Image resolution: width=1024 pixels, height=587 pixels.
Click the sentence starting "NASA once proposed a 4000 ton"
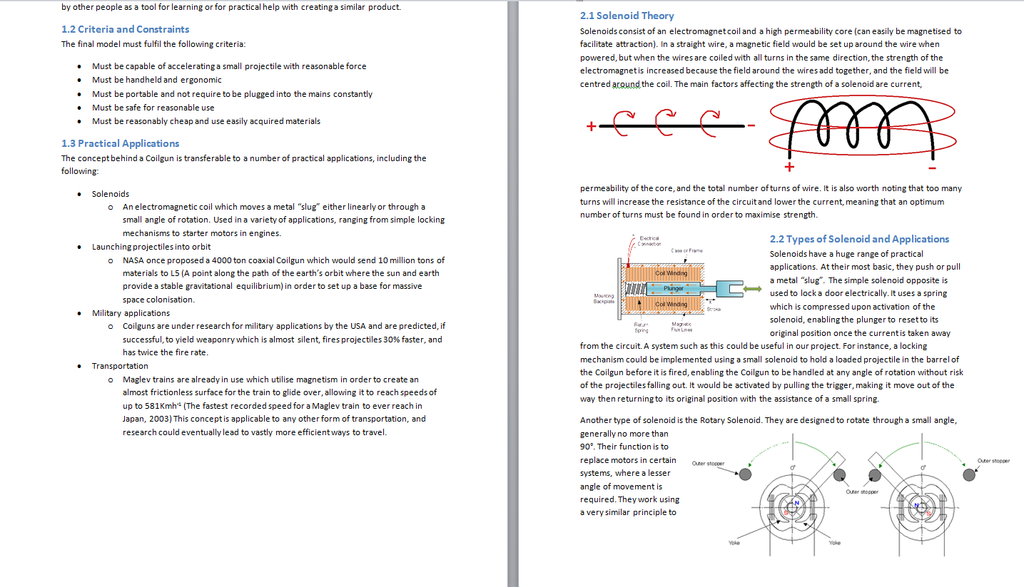(283, 279)
